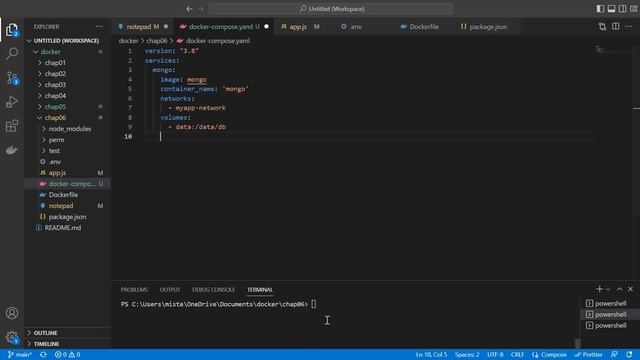The image size is (640, 360).
Task: Open the Search view in activity bar
Action: click(x=12, y=53)
